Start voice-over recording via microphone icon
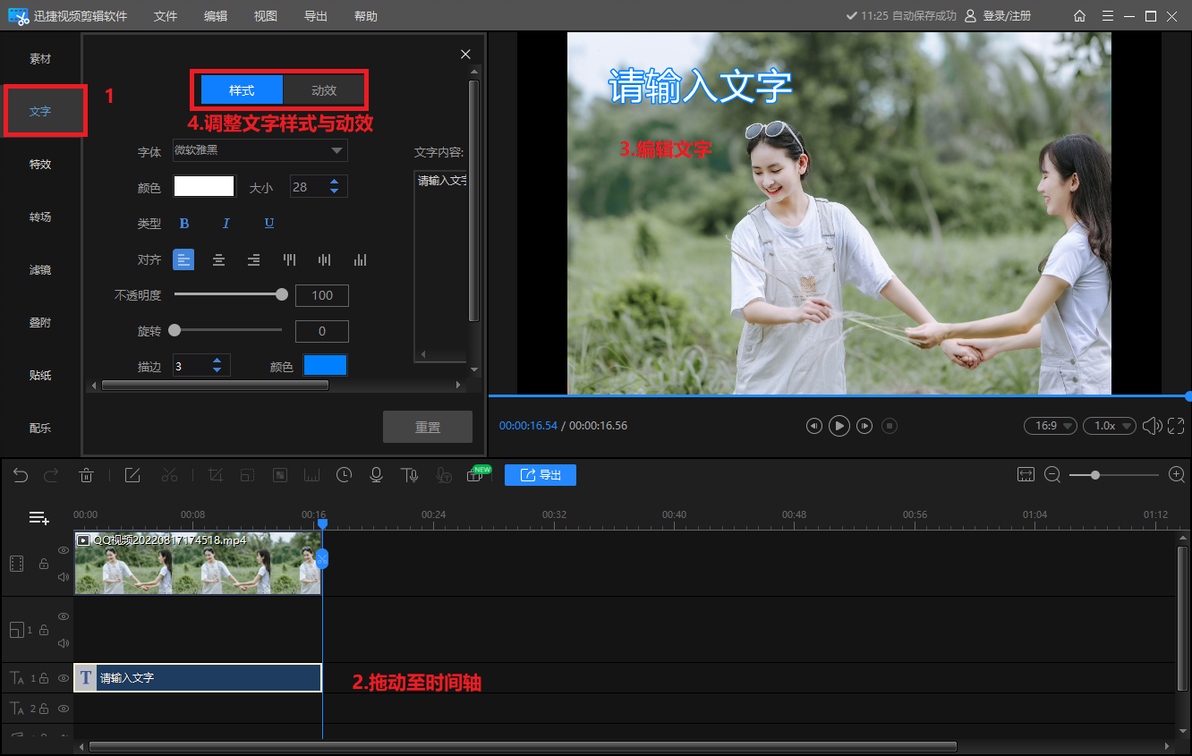 pyautogui.click(x=376, y=475)
